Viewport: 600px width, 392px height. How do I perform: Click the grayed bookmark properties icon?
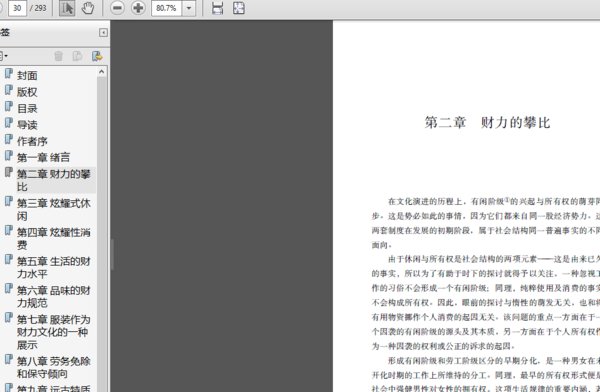(x=78, y=56)
